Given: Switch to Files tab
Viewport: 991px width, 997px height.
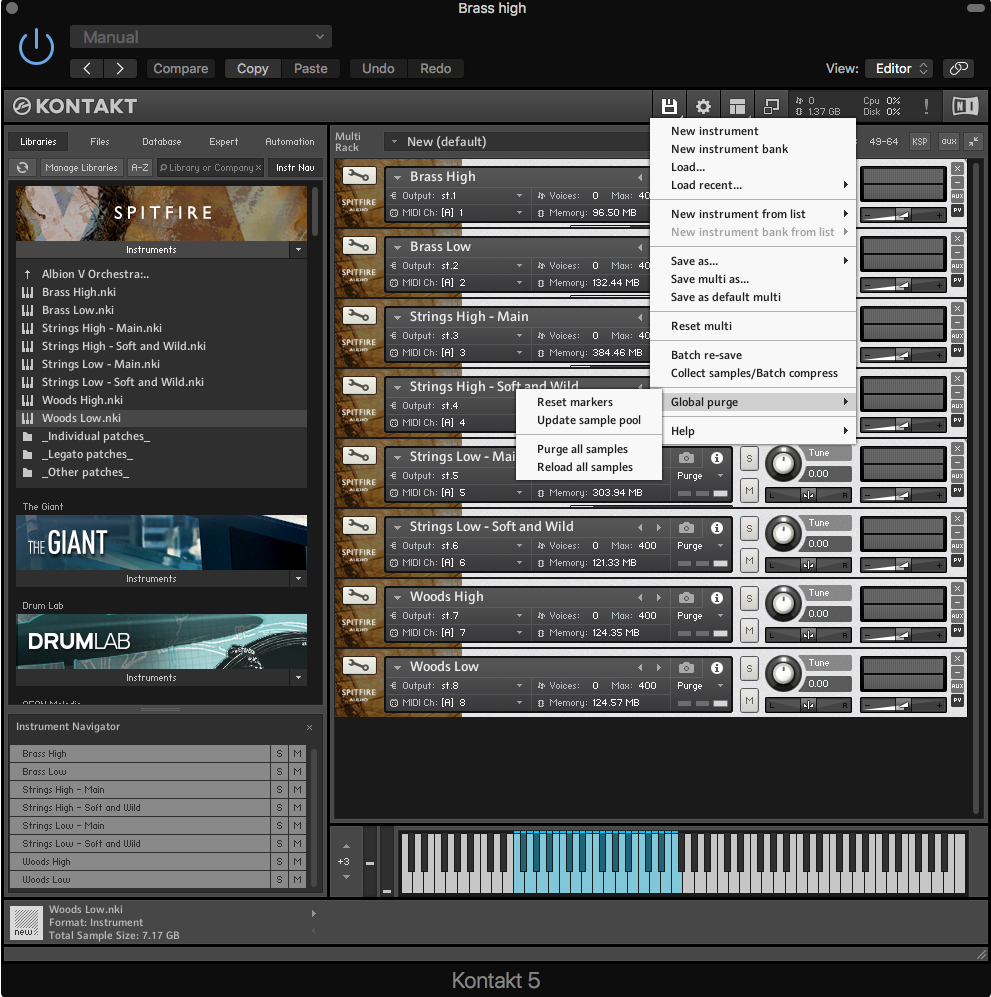Looking at the screenshot, I should point(99,141).
